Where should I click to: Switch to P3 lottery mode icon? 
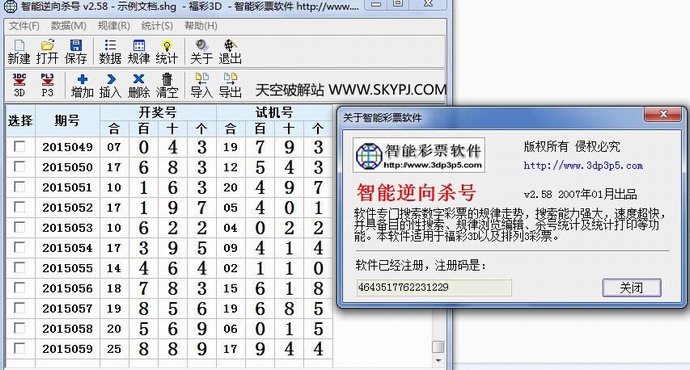(47, 85)
